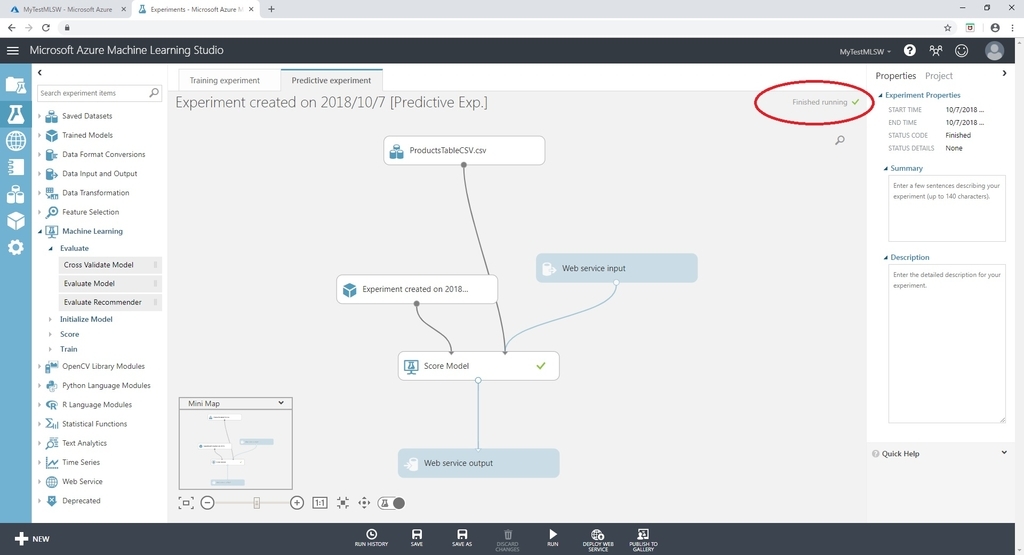Open the Experiments flask sidebar icon
This screenshot has width=1024, height=555.
click(16, 114)
